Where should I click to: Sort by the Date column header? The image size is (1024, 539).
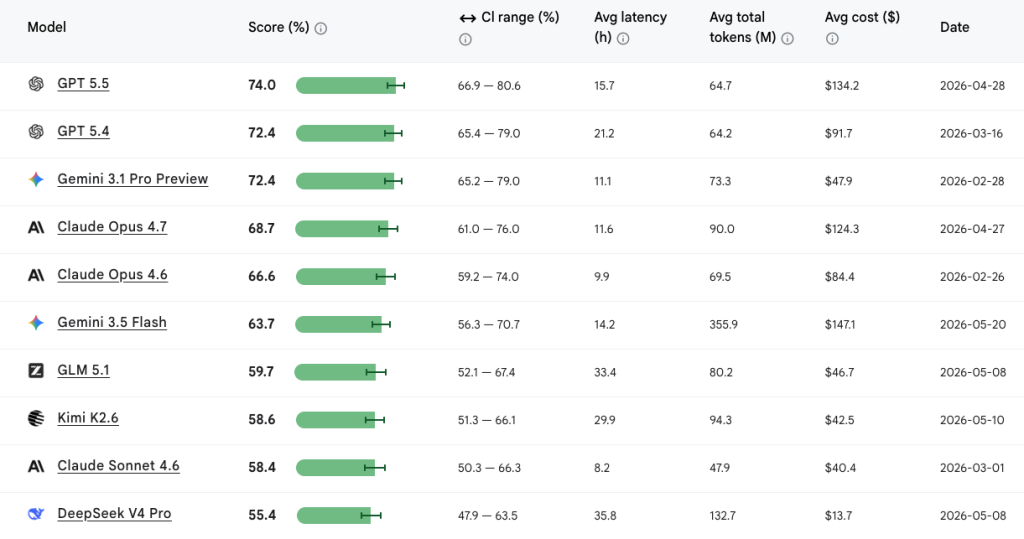(954, 27)
